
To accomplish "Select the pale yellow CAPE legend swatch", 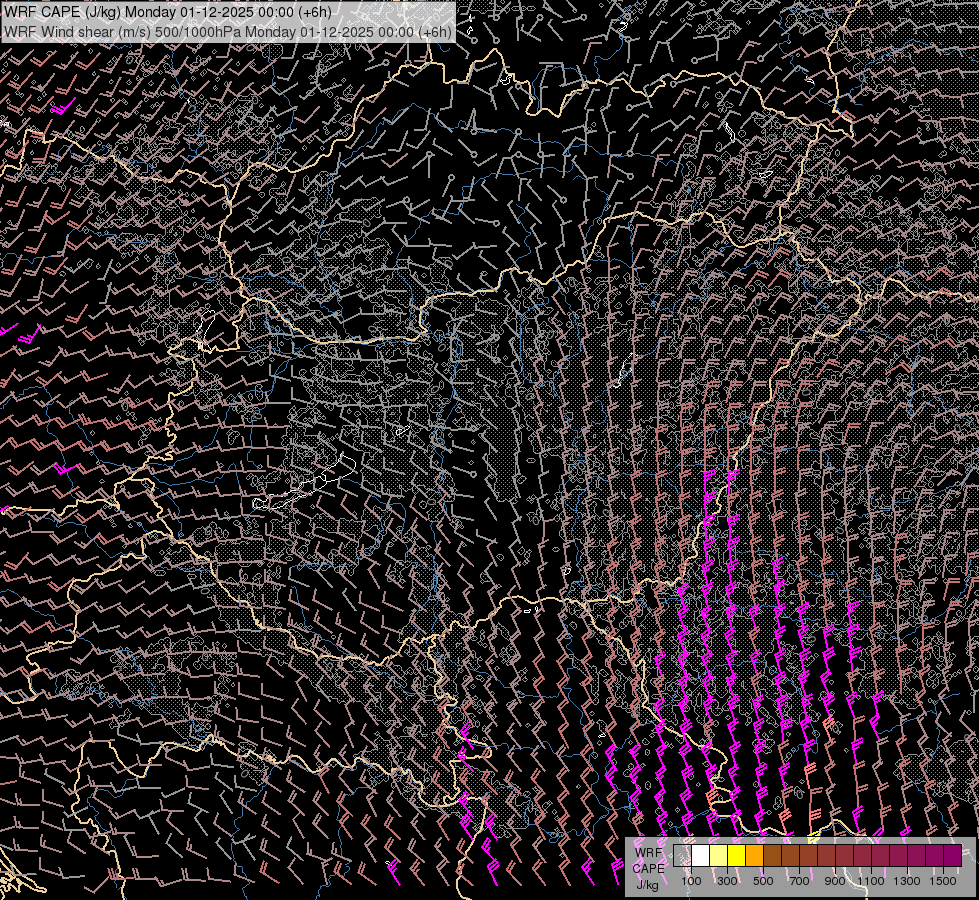I will [718, 855].
